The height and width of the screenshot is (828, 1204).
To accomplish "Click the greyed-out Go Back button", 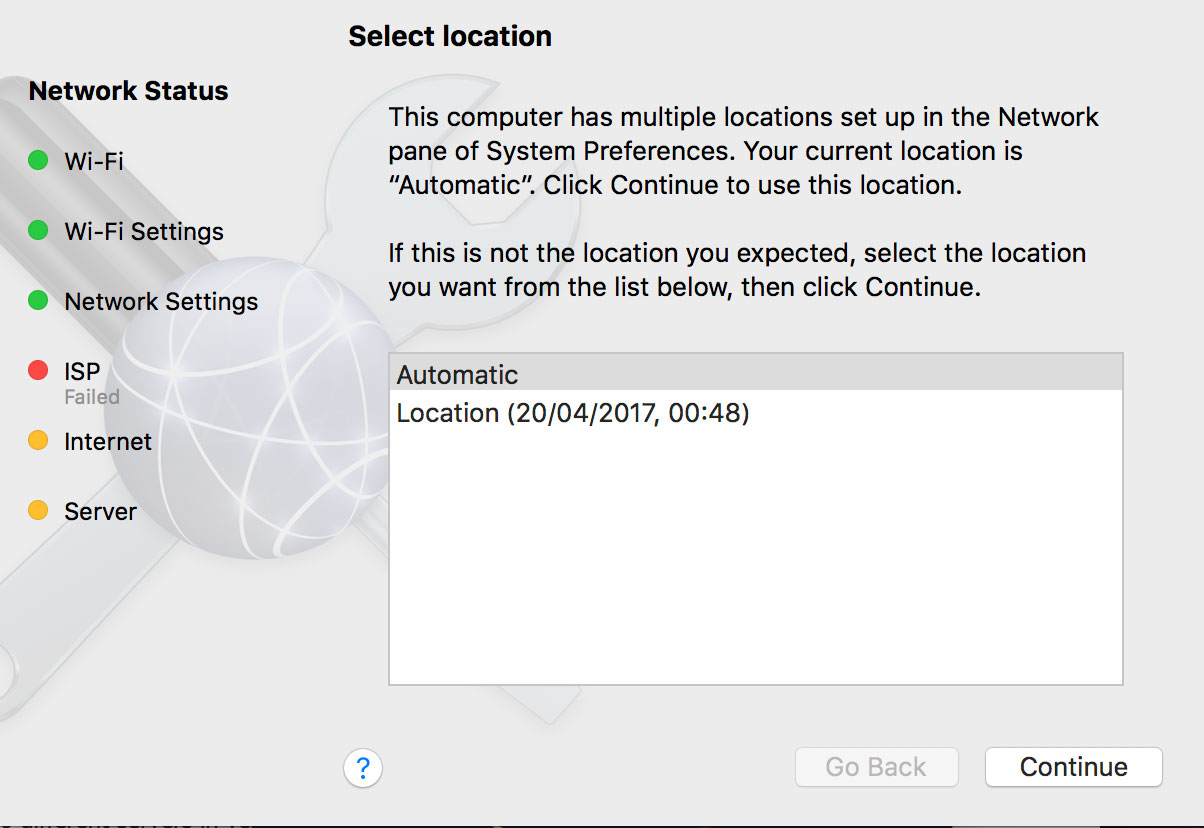I will 876,767.
